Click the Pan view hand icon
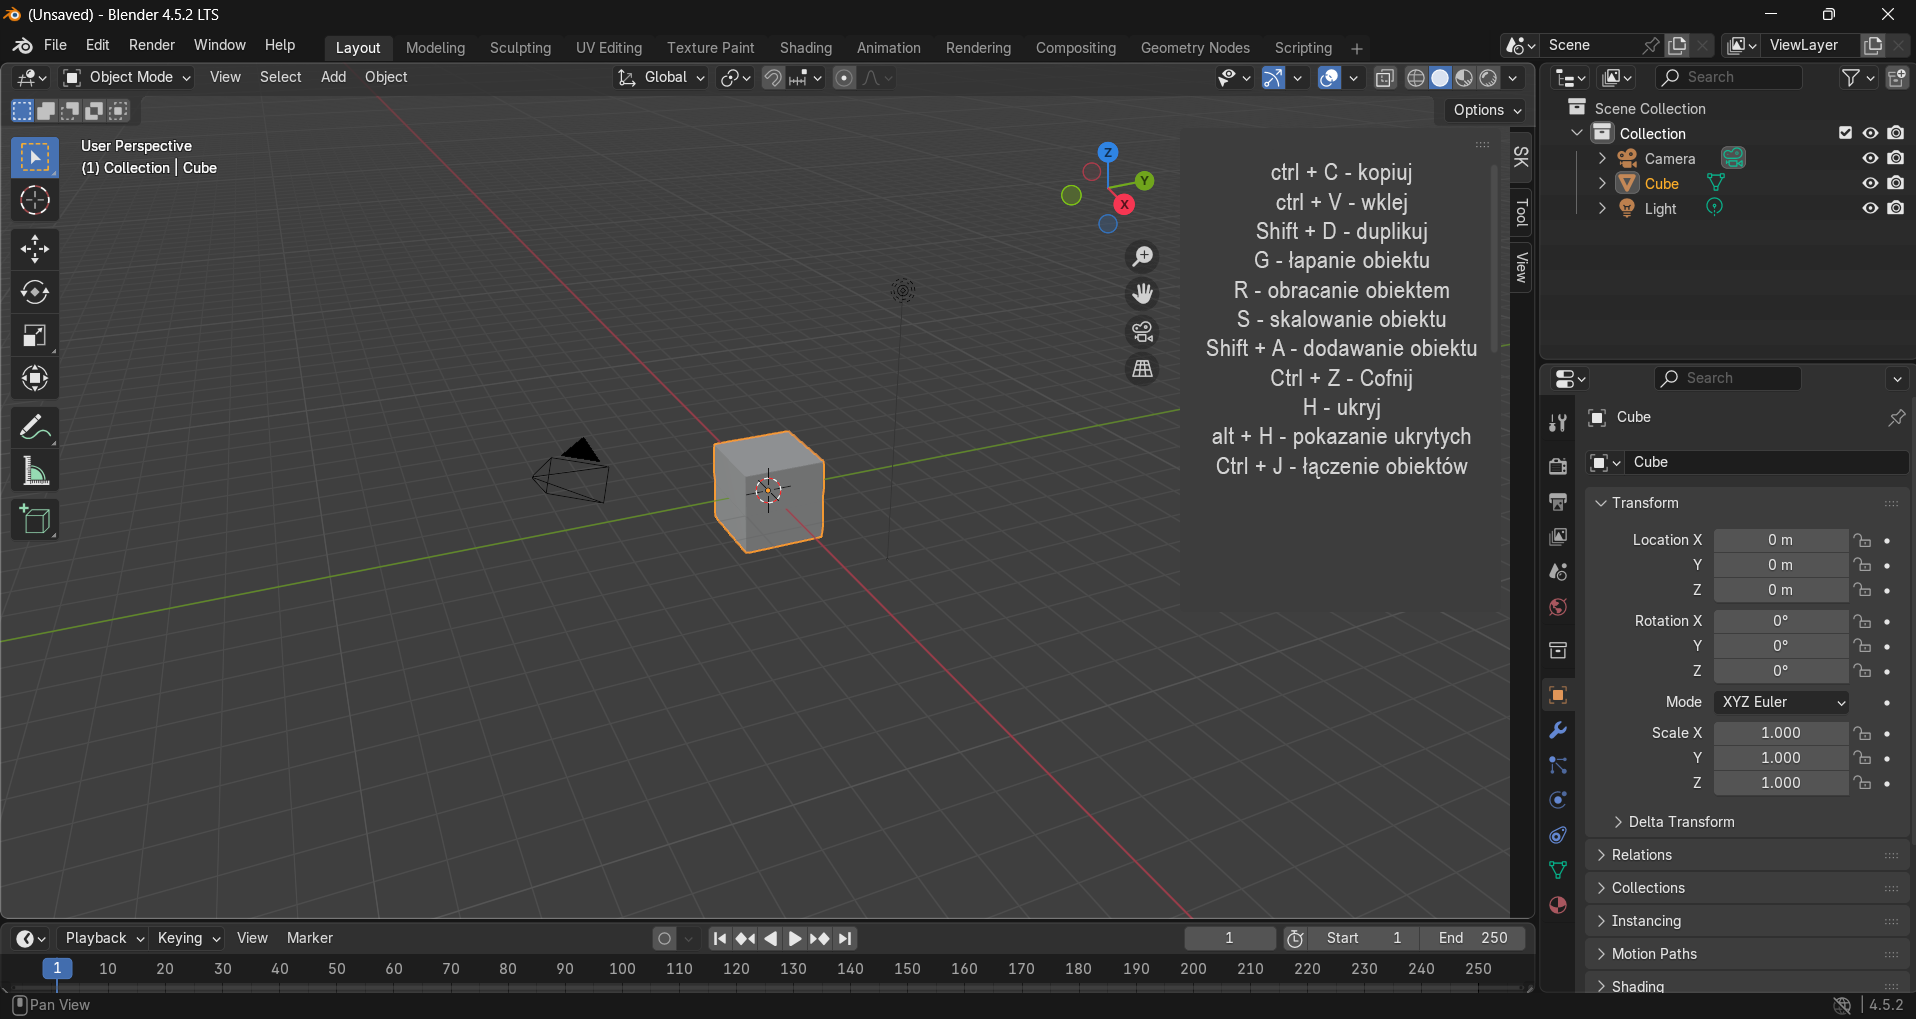 click(x=1142, y=294)
